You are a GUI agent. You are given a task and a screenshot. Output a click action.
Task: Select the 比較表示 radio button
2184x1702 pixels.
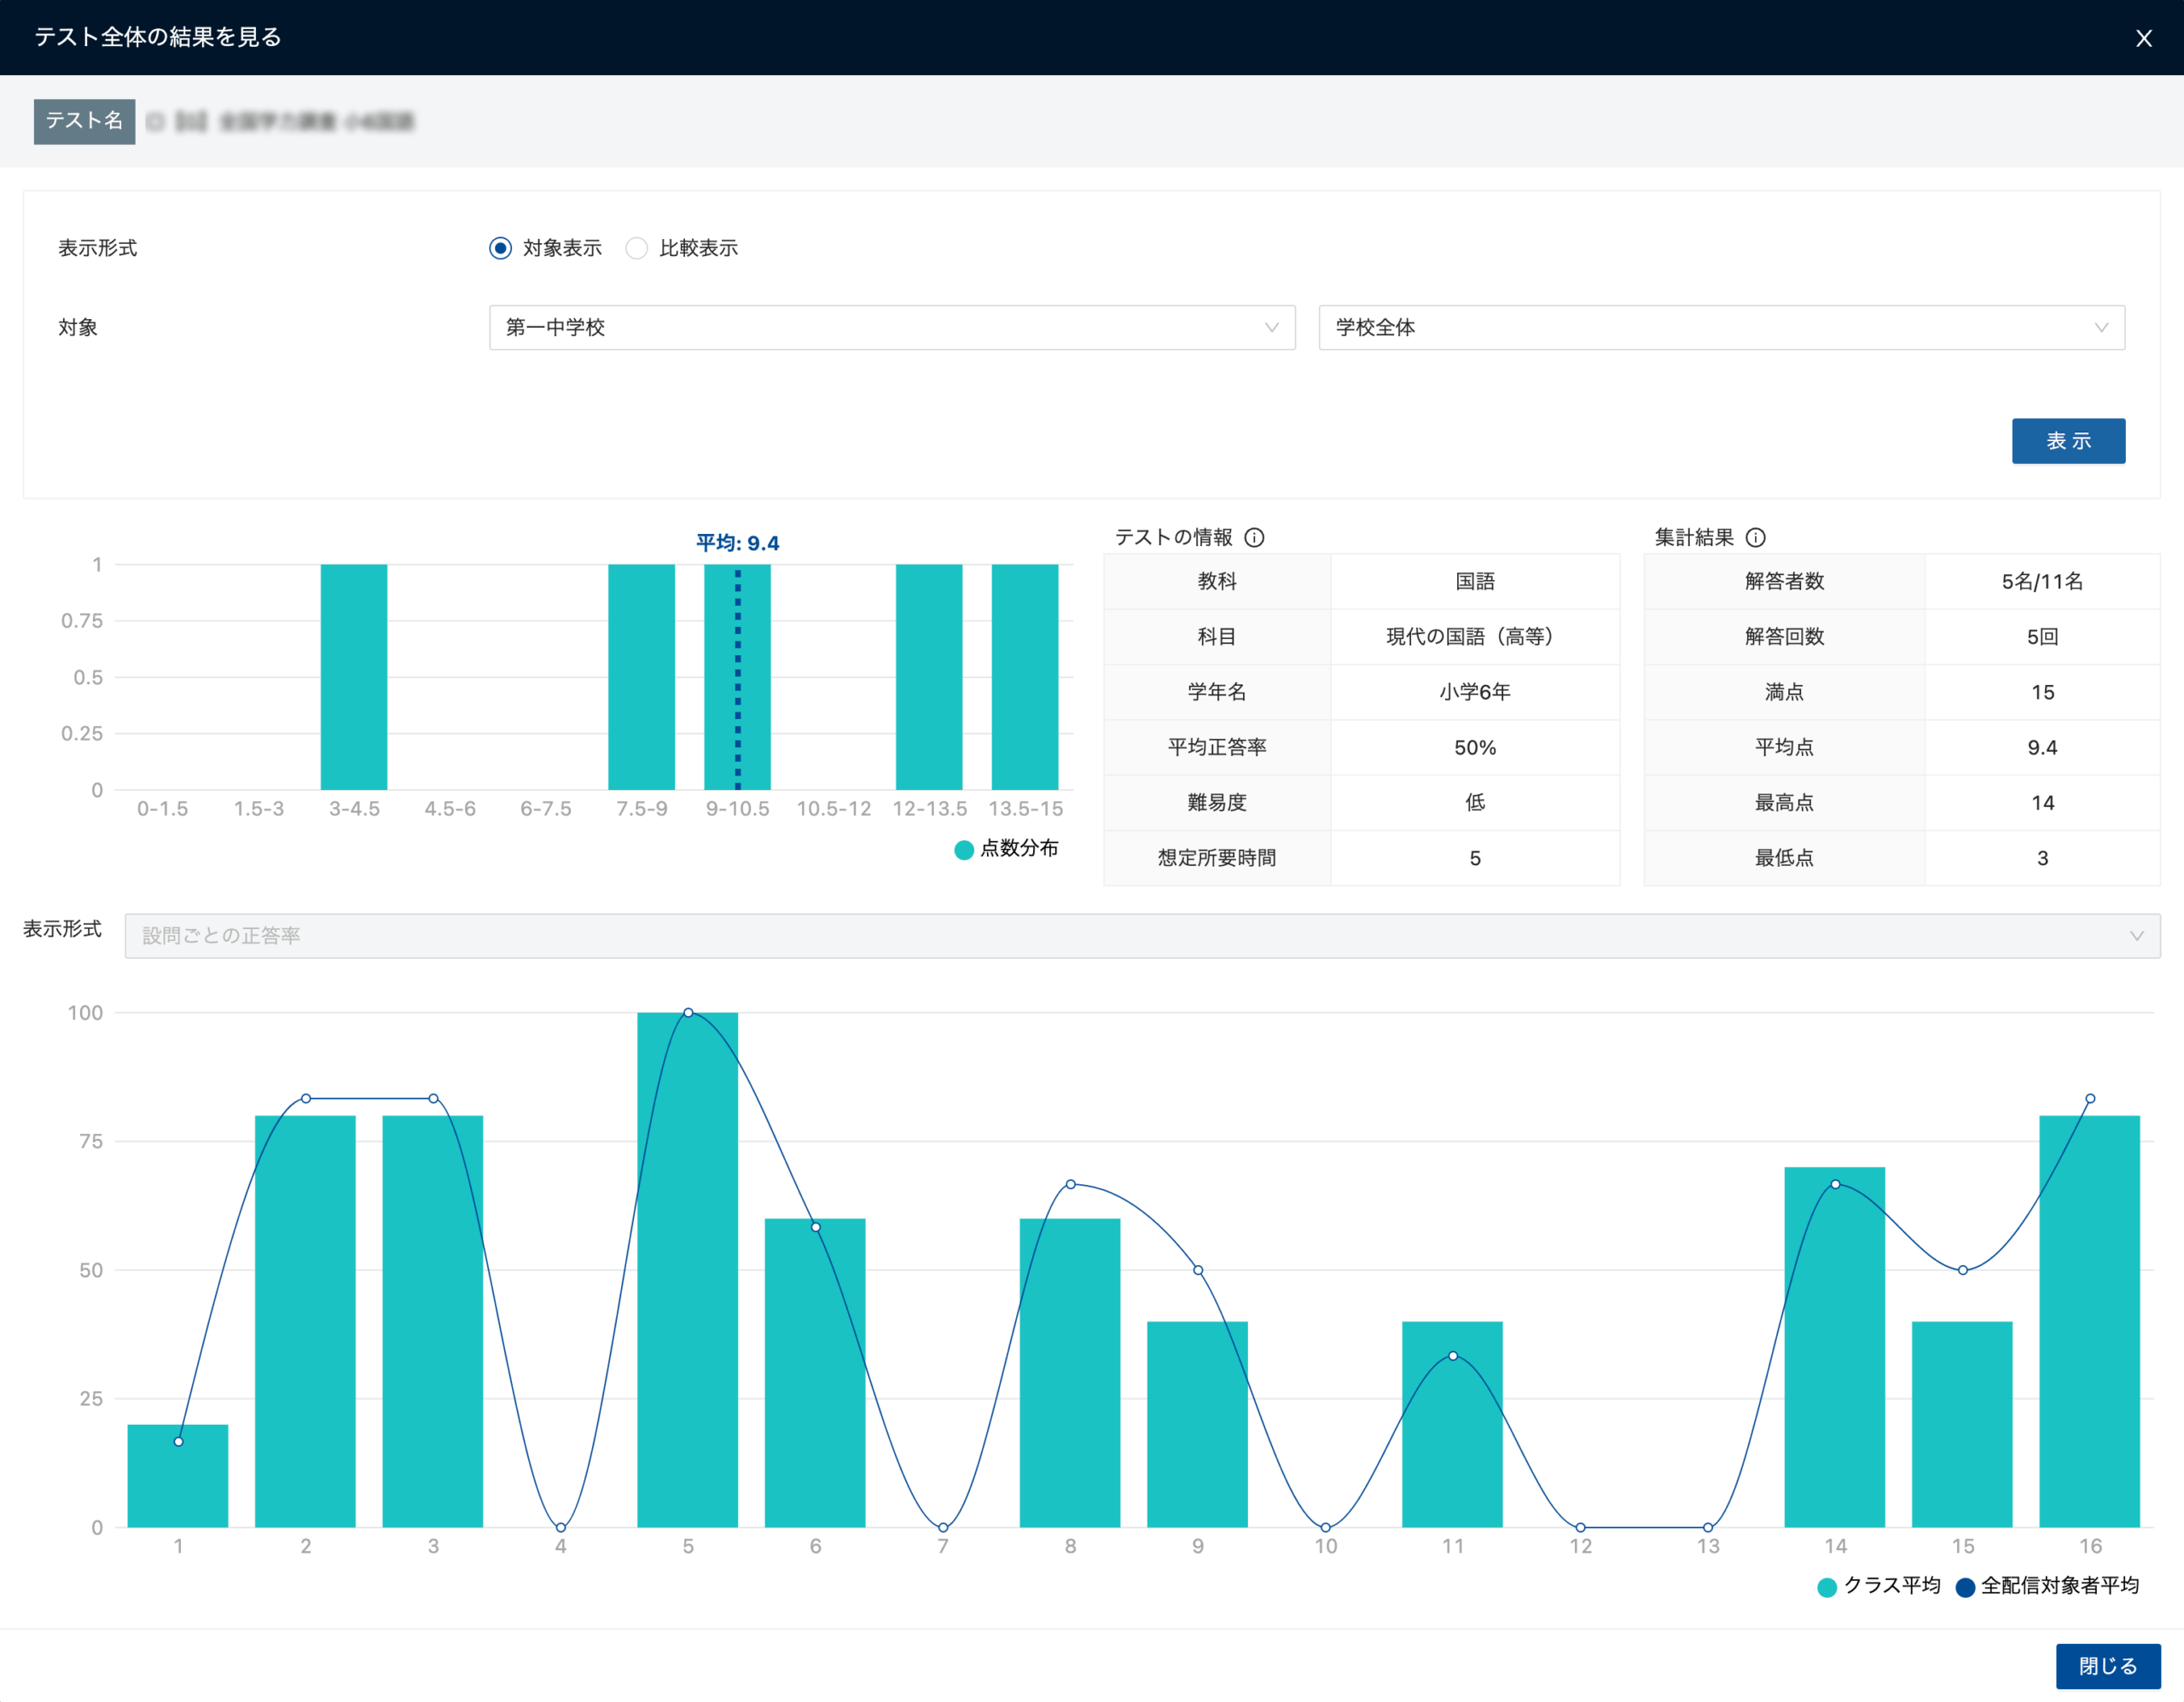point(636,248)
